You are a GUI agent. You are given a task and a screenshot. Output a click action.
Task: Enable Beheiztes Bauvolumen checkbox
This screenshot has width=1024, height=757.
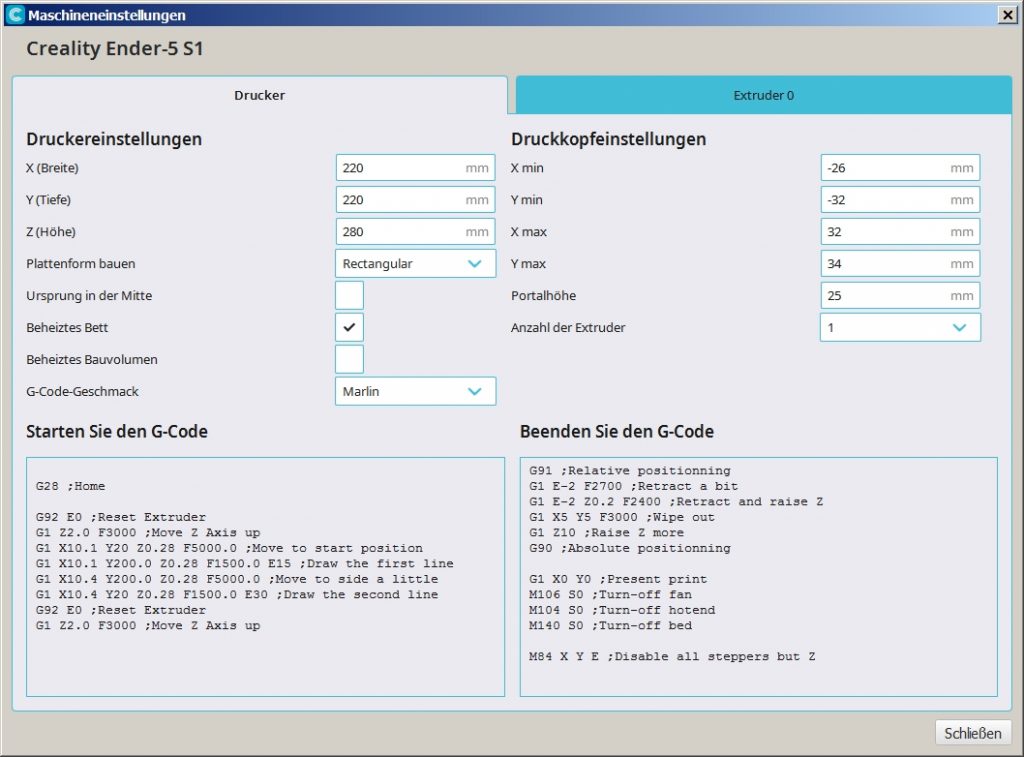[x=349, y=359]
